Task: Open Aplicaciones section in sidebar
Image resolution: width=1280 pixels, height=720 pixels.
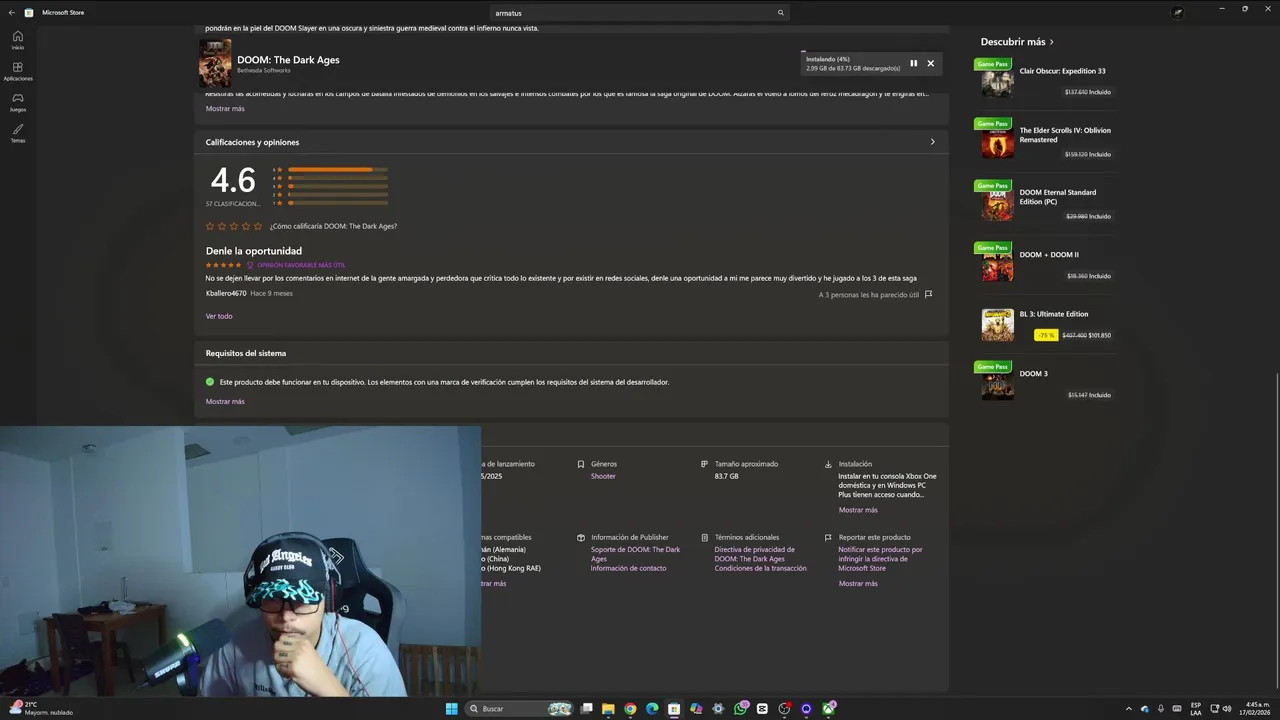Action: [18, 71]
